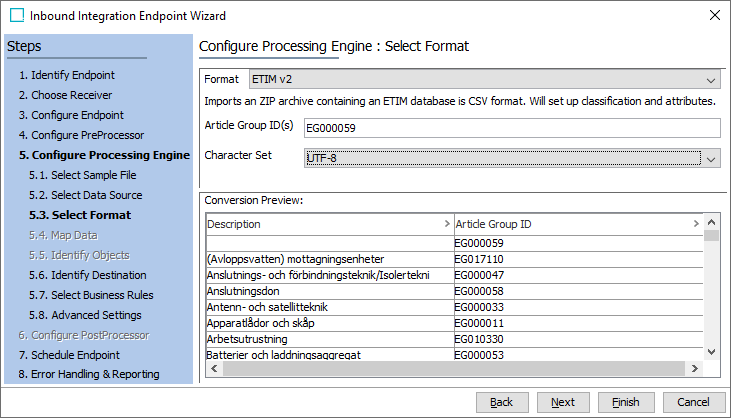Click preview table scrollbar down arrow
731x418 pixels.
(x=711, y=351)
